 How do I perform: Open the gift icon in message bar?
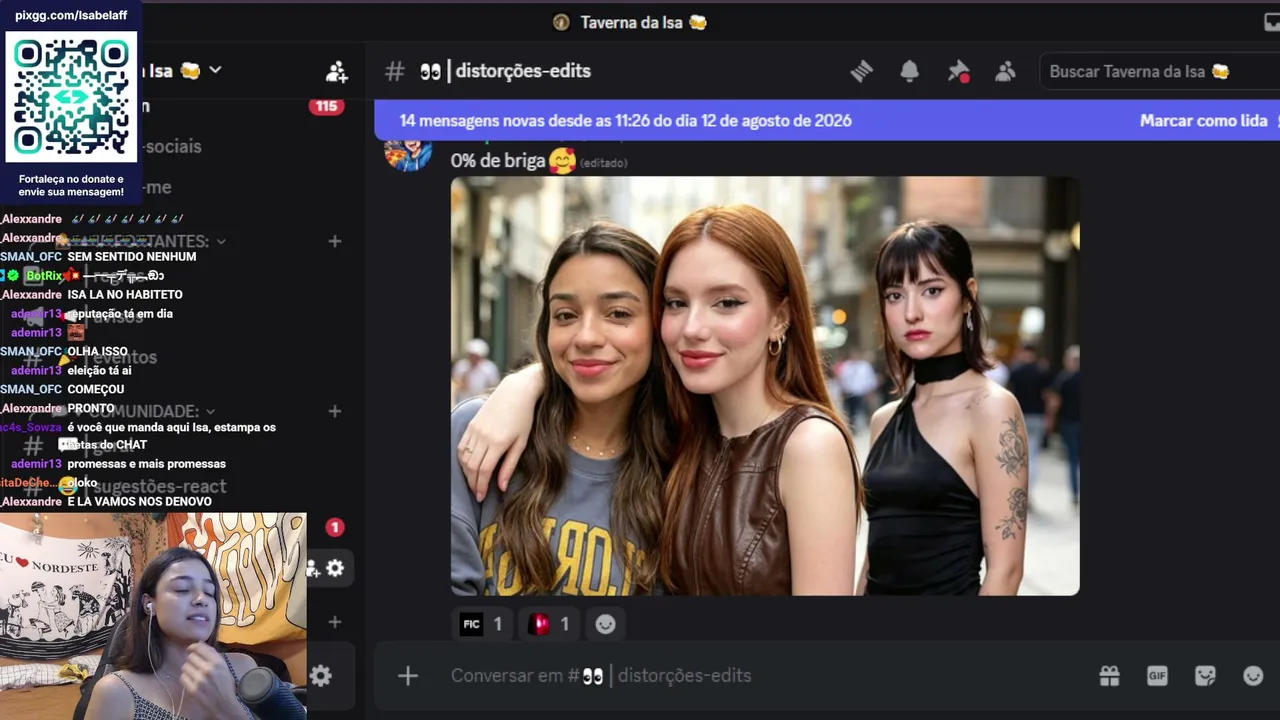click(x=1109, y=676)
